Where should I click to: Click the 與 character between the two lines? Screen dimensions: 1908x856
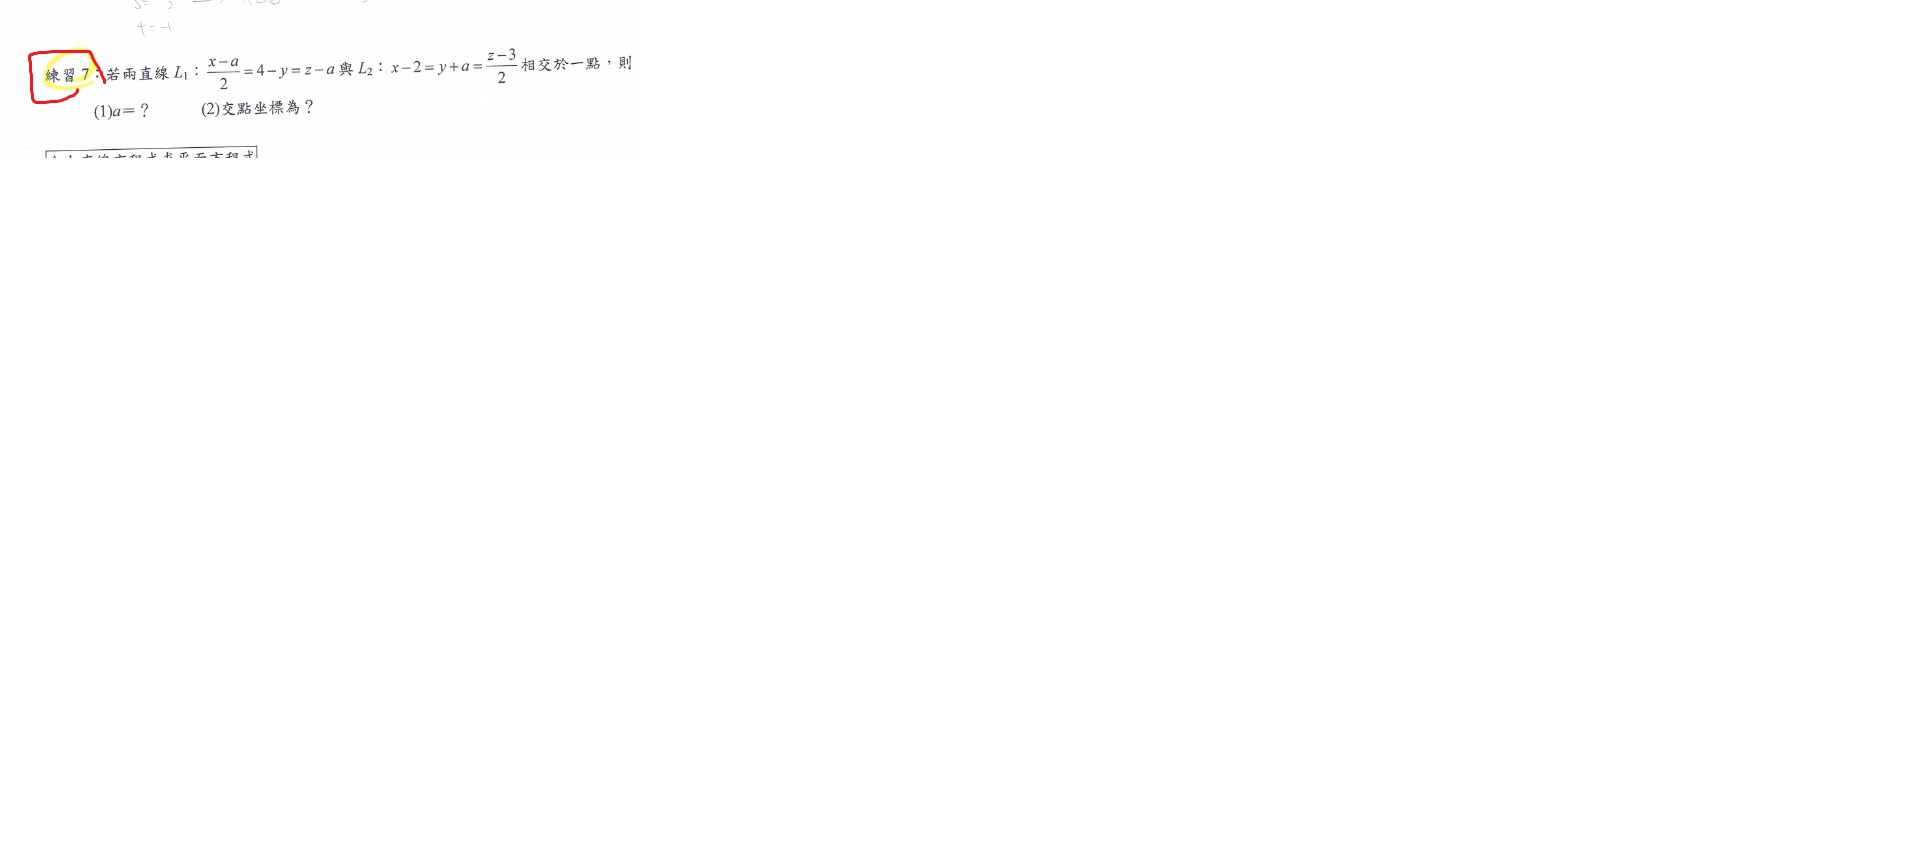tap(346, 69)
